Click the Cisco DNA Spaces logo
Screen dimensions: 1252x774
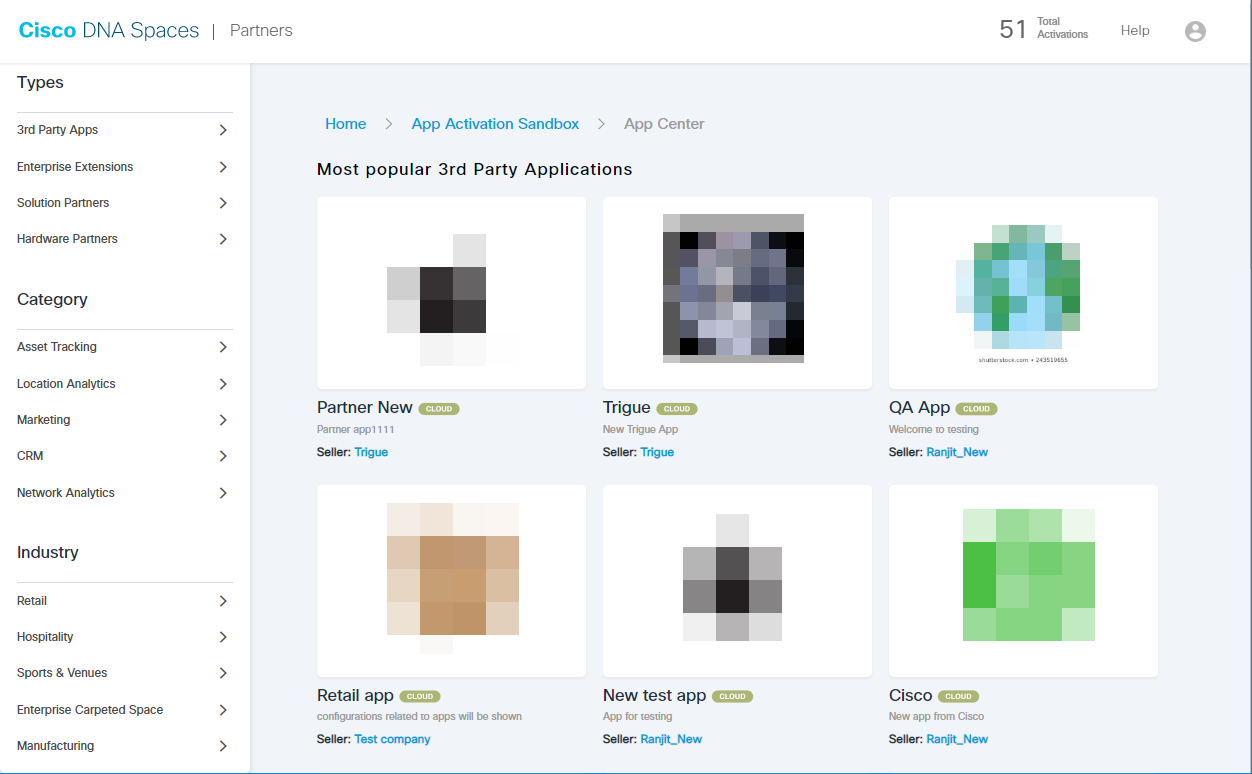click(109, 31)
